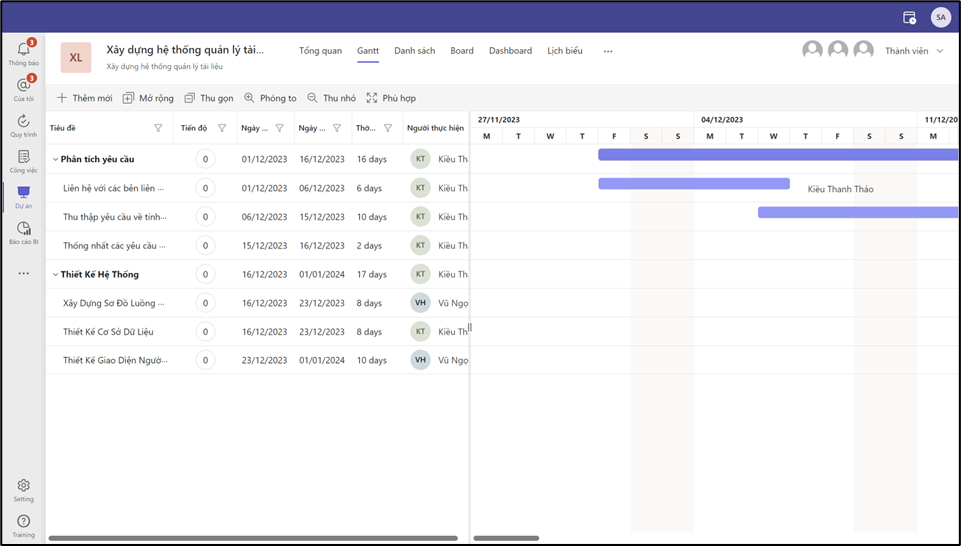Open the Của tôi mentions icon
The image size is (961, 546).
(23, 87)
